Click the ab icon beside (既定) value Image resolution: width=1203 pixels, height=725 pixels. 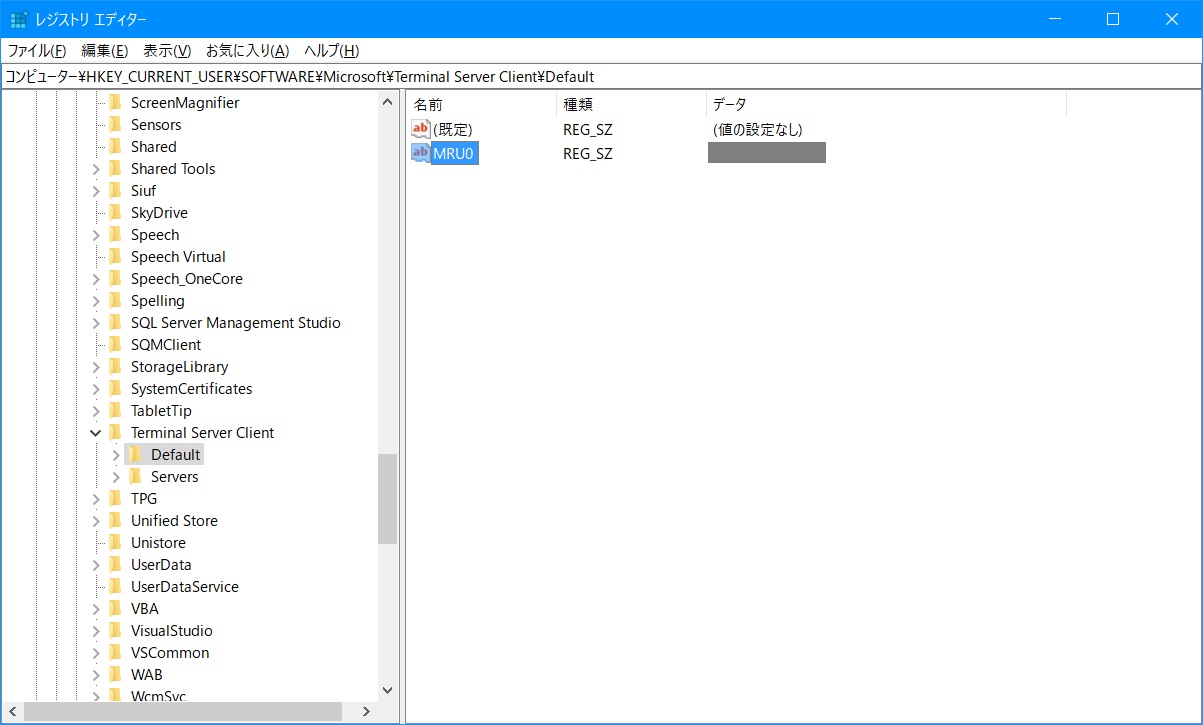[x=419, y=129]
